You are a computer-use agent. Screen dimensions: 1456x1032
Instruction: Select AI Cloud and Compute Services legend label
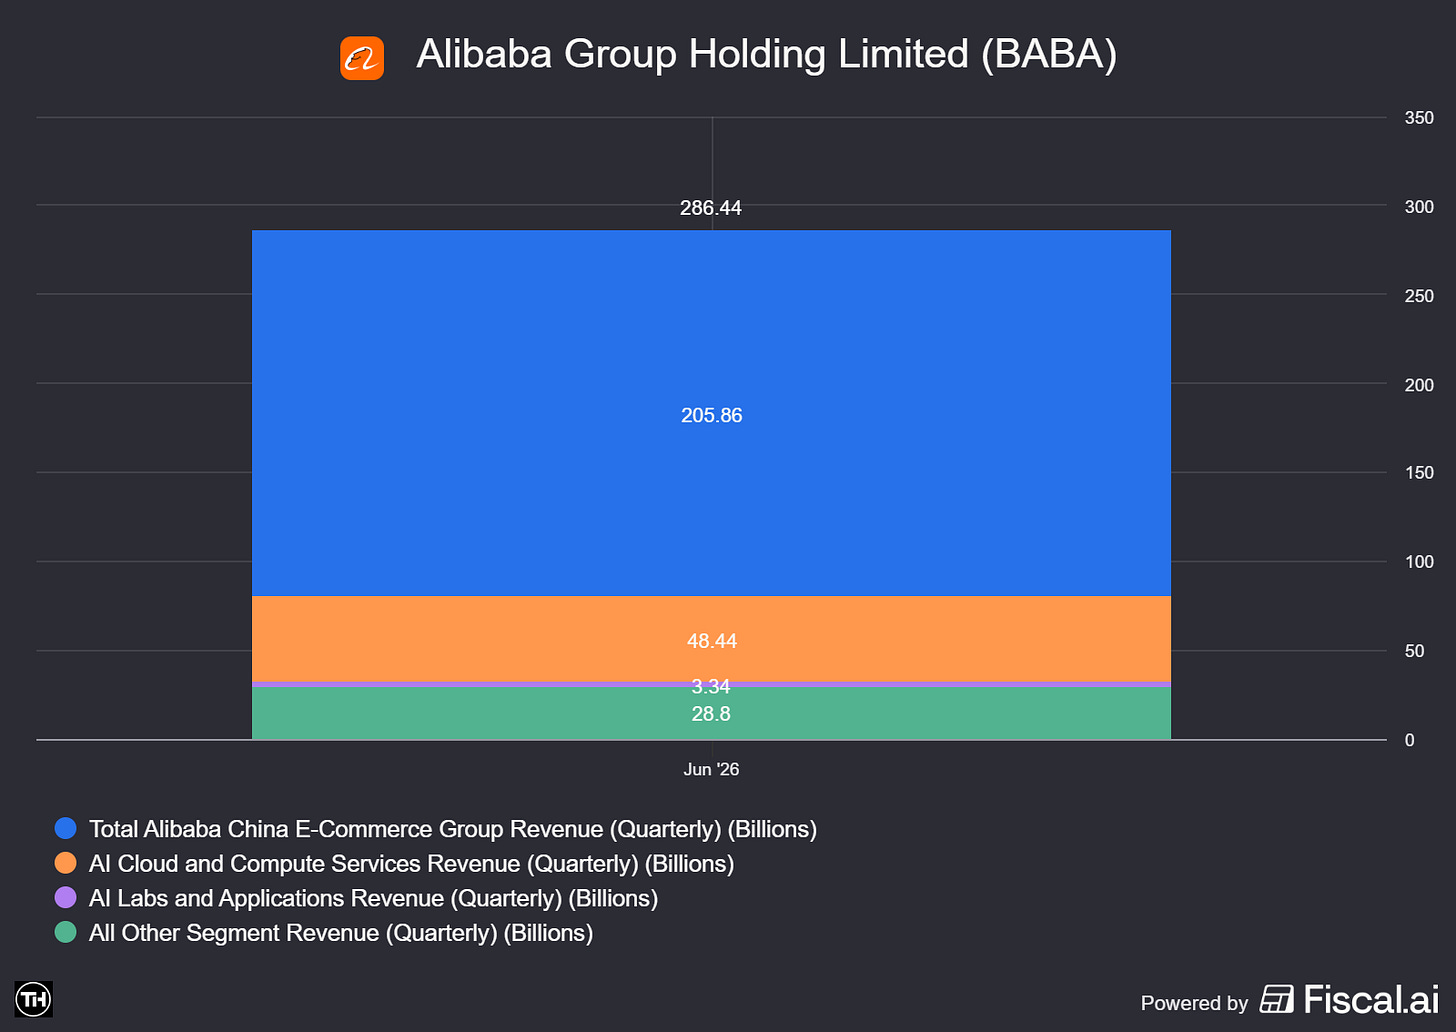[x=412, y=863]
